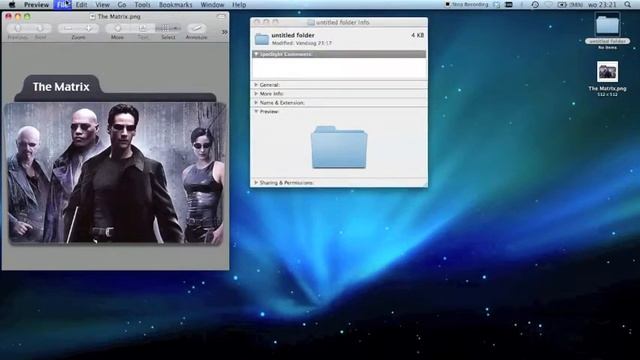Open the Apple menu
Viewport: 640px width, 360px height.
point(12,5)
